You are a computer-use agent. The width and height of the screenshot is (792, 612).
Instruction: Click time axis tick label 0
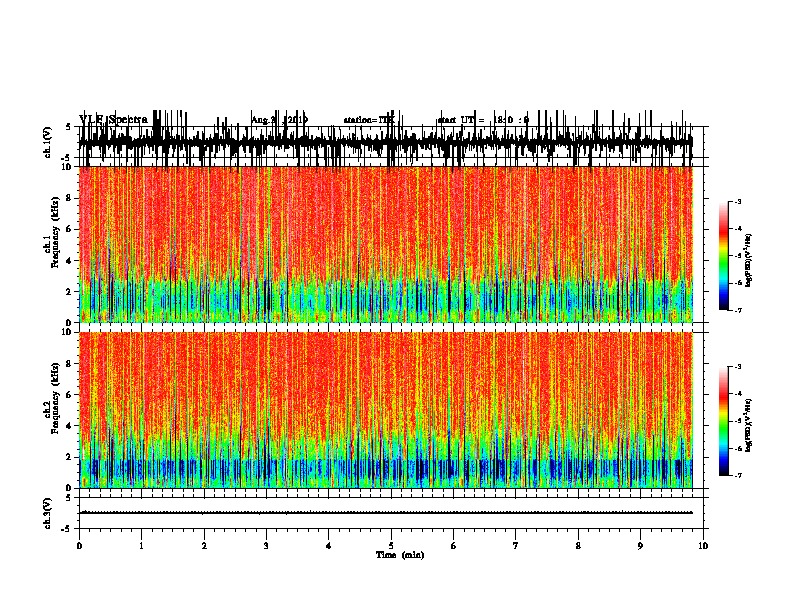(x=79, y=546)
